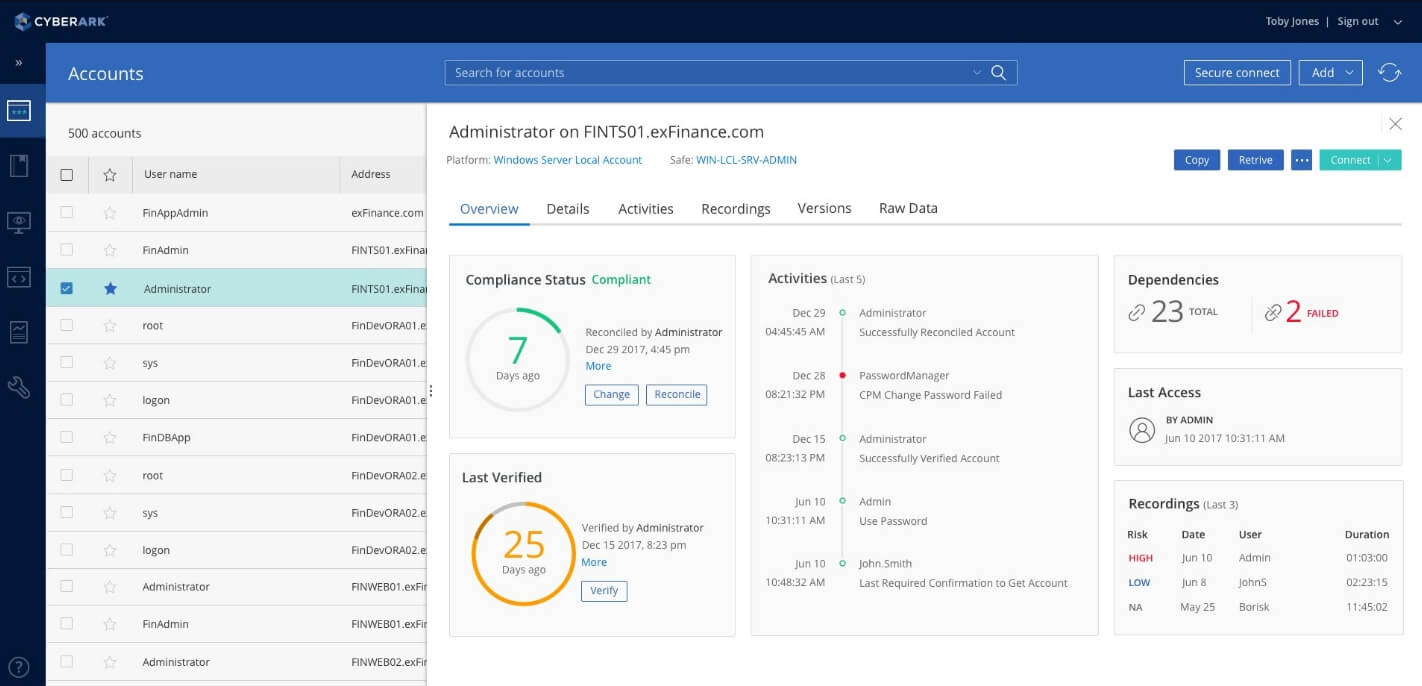Screen dimensions: 1422x686
Task: Open More link under Last Verified
Action: click(594, 562)
